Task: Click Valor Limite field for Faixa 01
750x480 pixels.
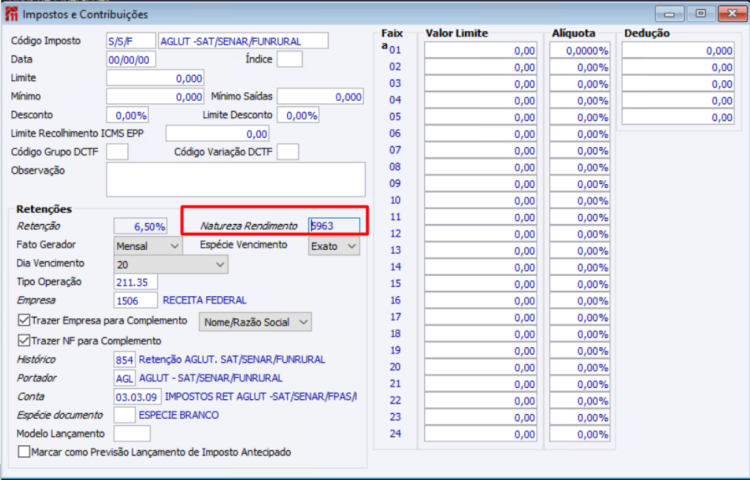Action: pyautogui.click(x=480, y=51)
